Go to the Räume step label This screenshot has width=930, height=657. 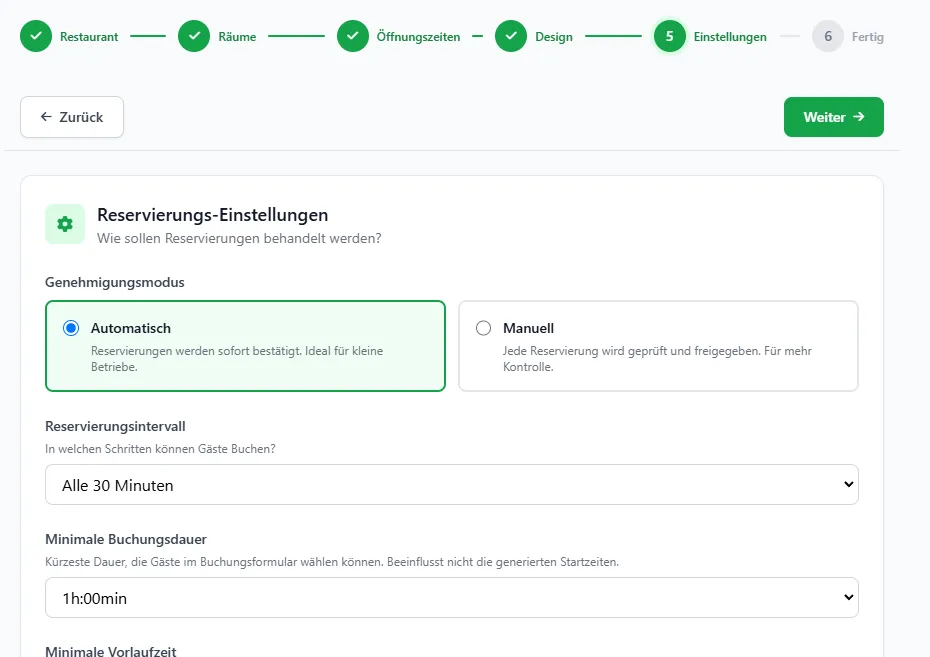pyautogui.click(x=237, y=37)
